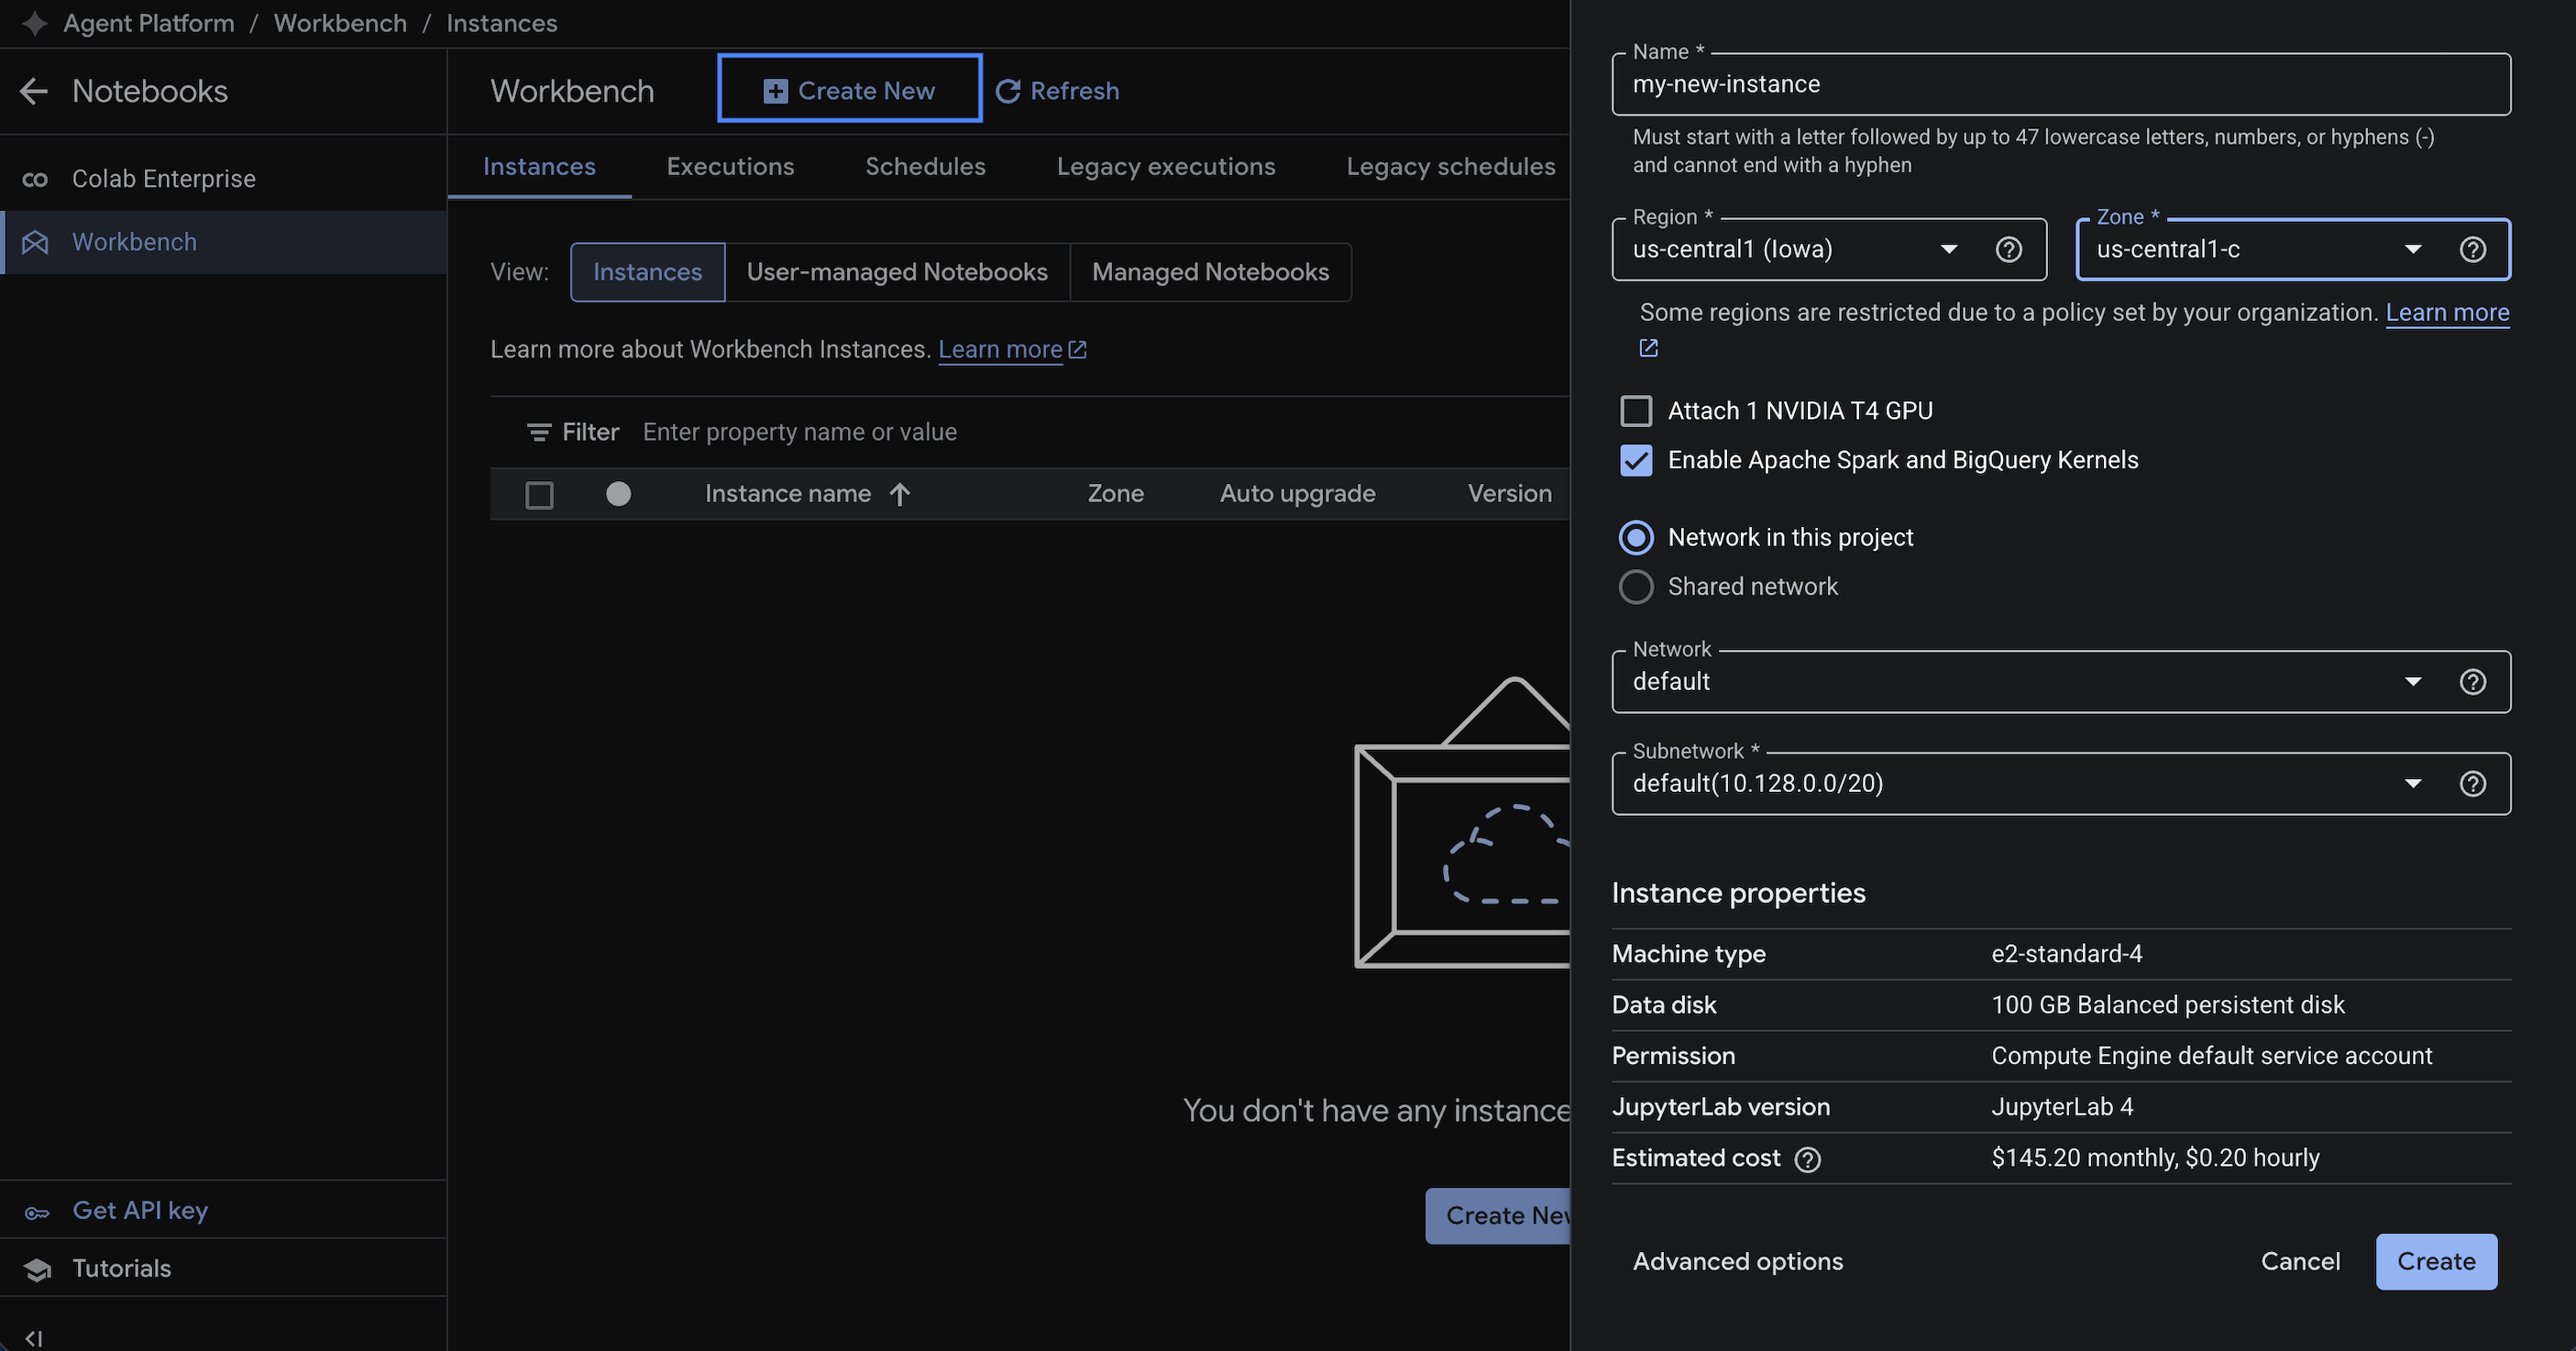Click the Get API key icon
This screenshot has height=1351, width=2576.
[x=37, y=1212]
